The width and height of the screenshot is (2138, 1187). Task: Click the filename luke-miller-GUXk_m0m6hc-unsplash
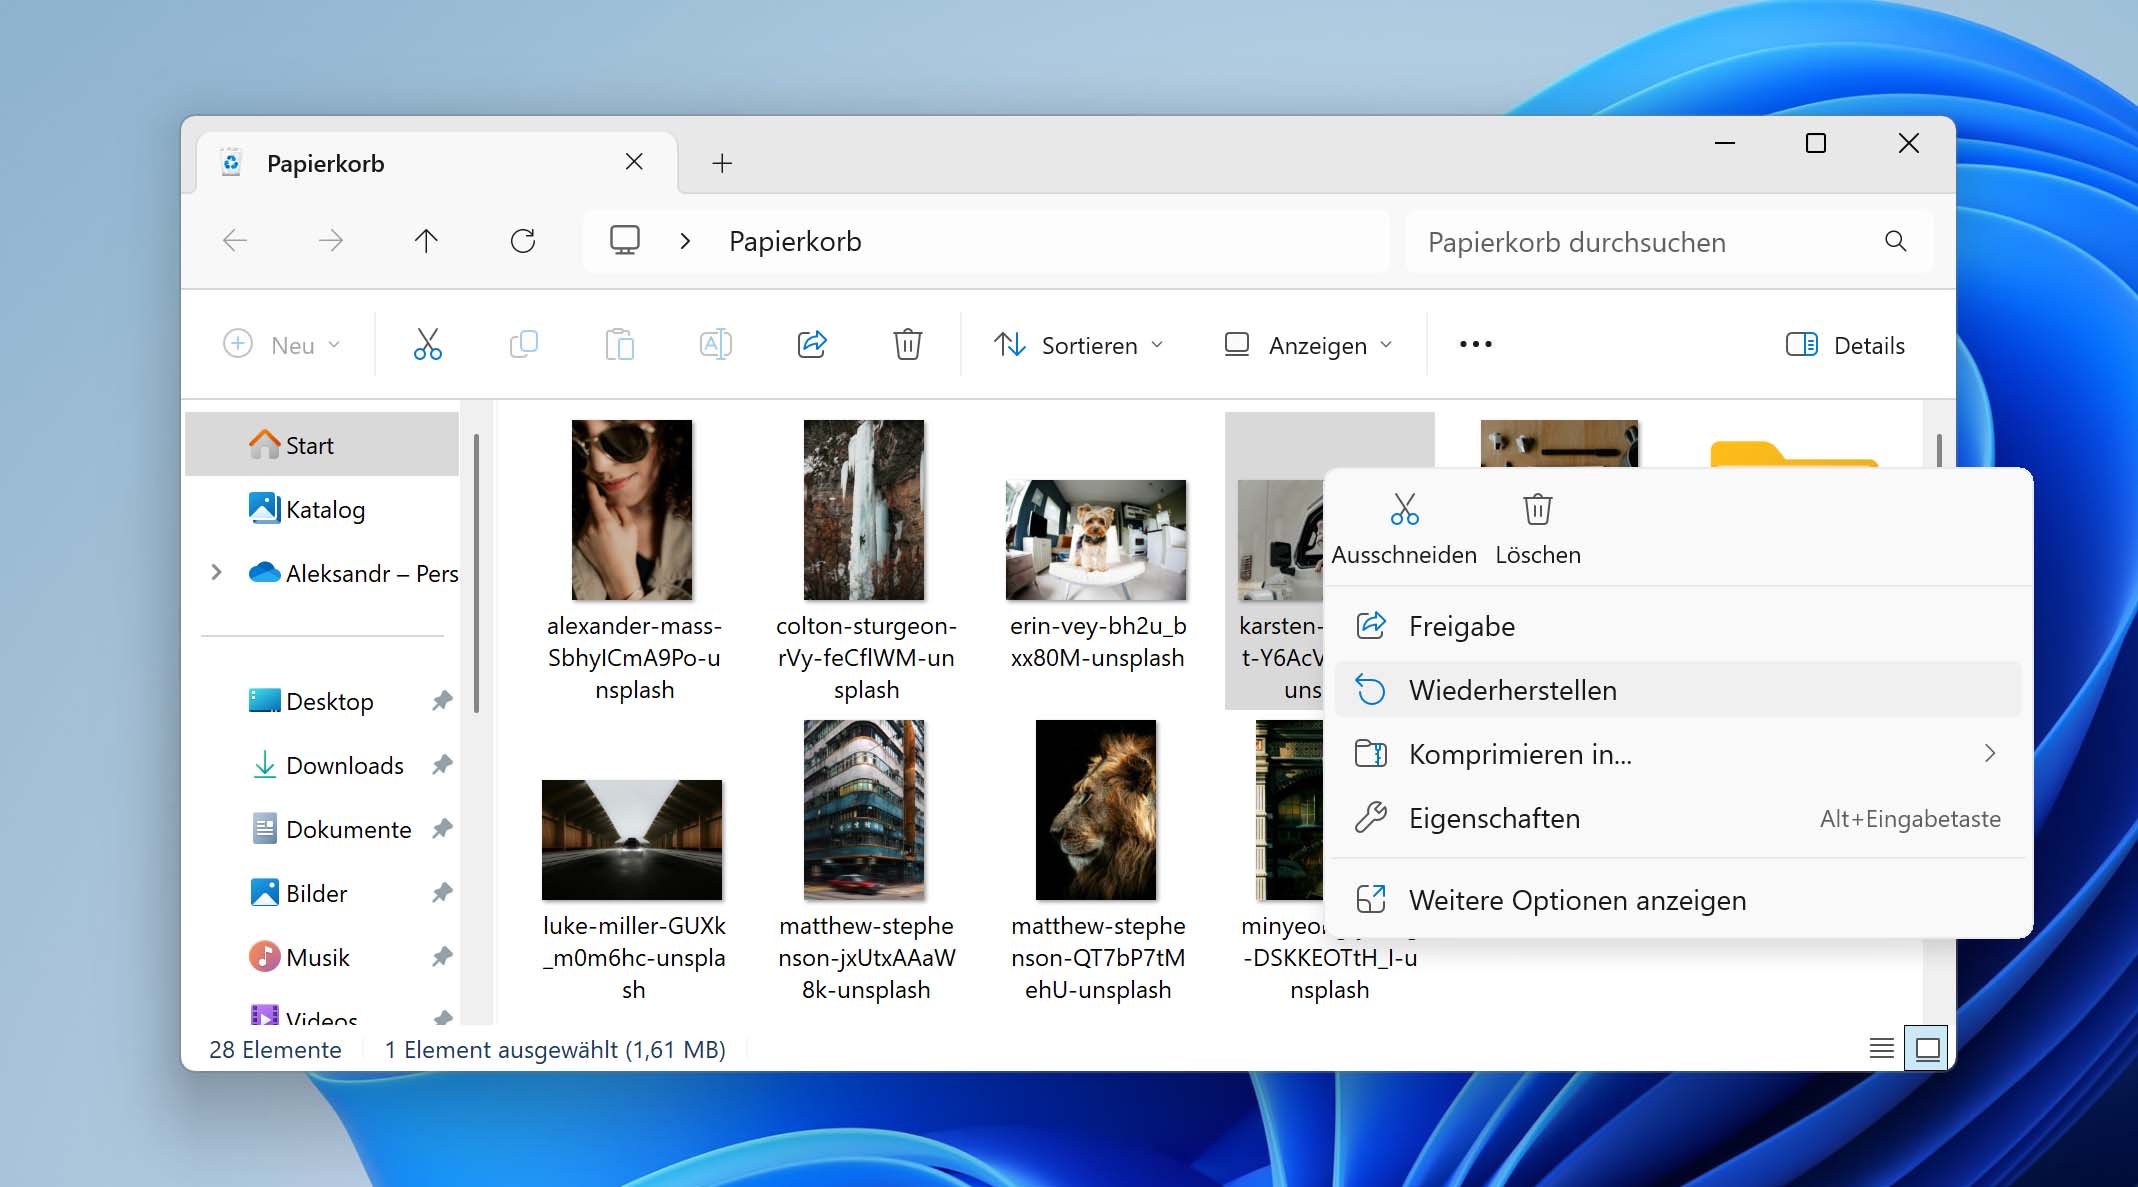coord(634,958)
